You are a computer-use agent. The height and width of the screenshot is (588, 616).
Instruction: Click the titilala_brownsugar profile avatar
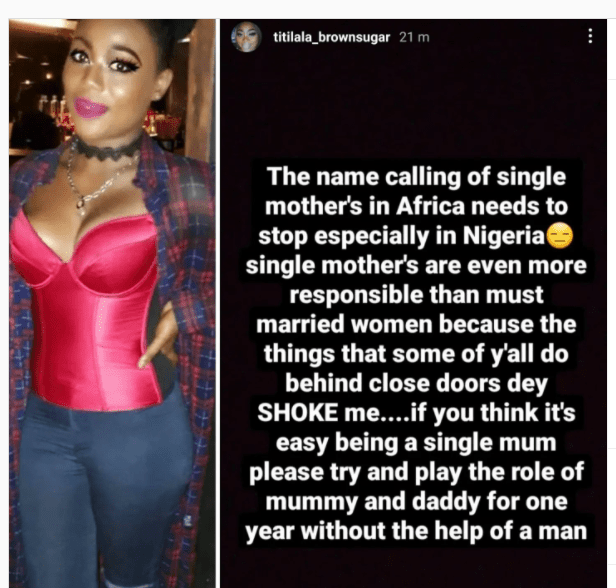tap(246, 37)
